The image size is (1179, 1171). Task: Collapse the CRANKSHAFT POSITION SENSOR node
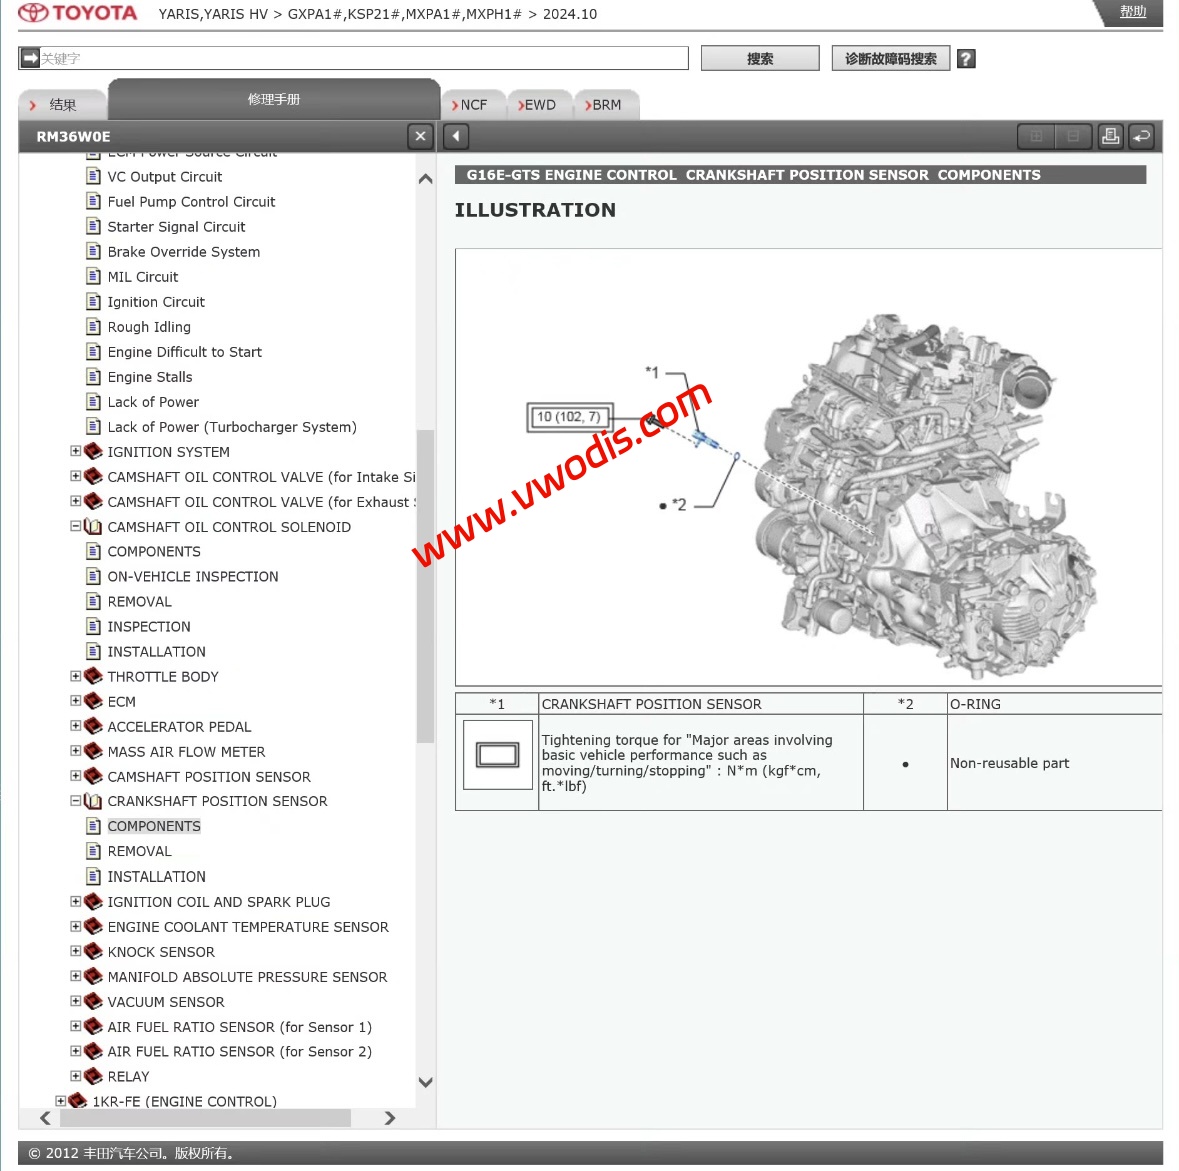click(76, 801)
